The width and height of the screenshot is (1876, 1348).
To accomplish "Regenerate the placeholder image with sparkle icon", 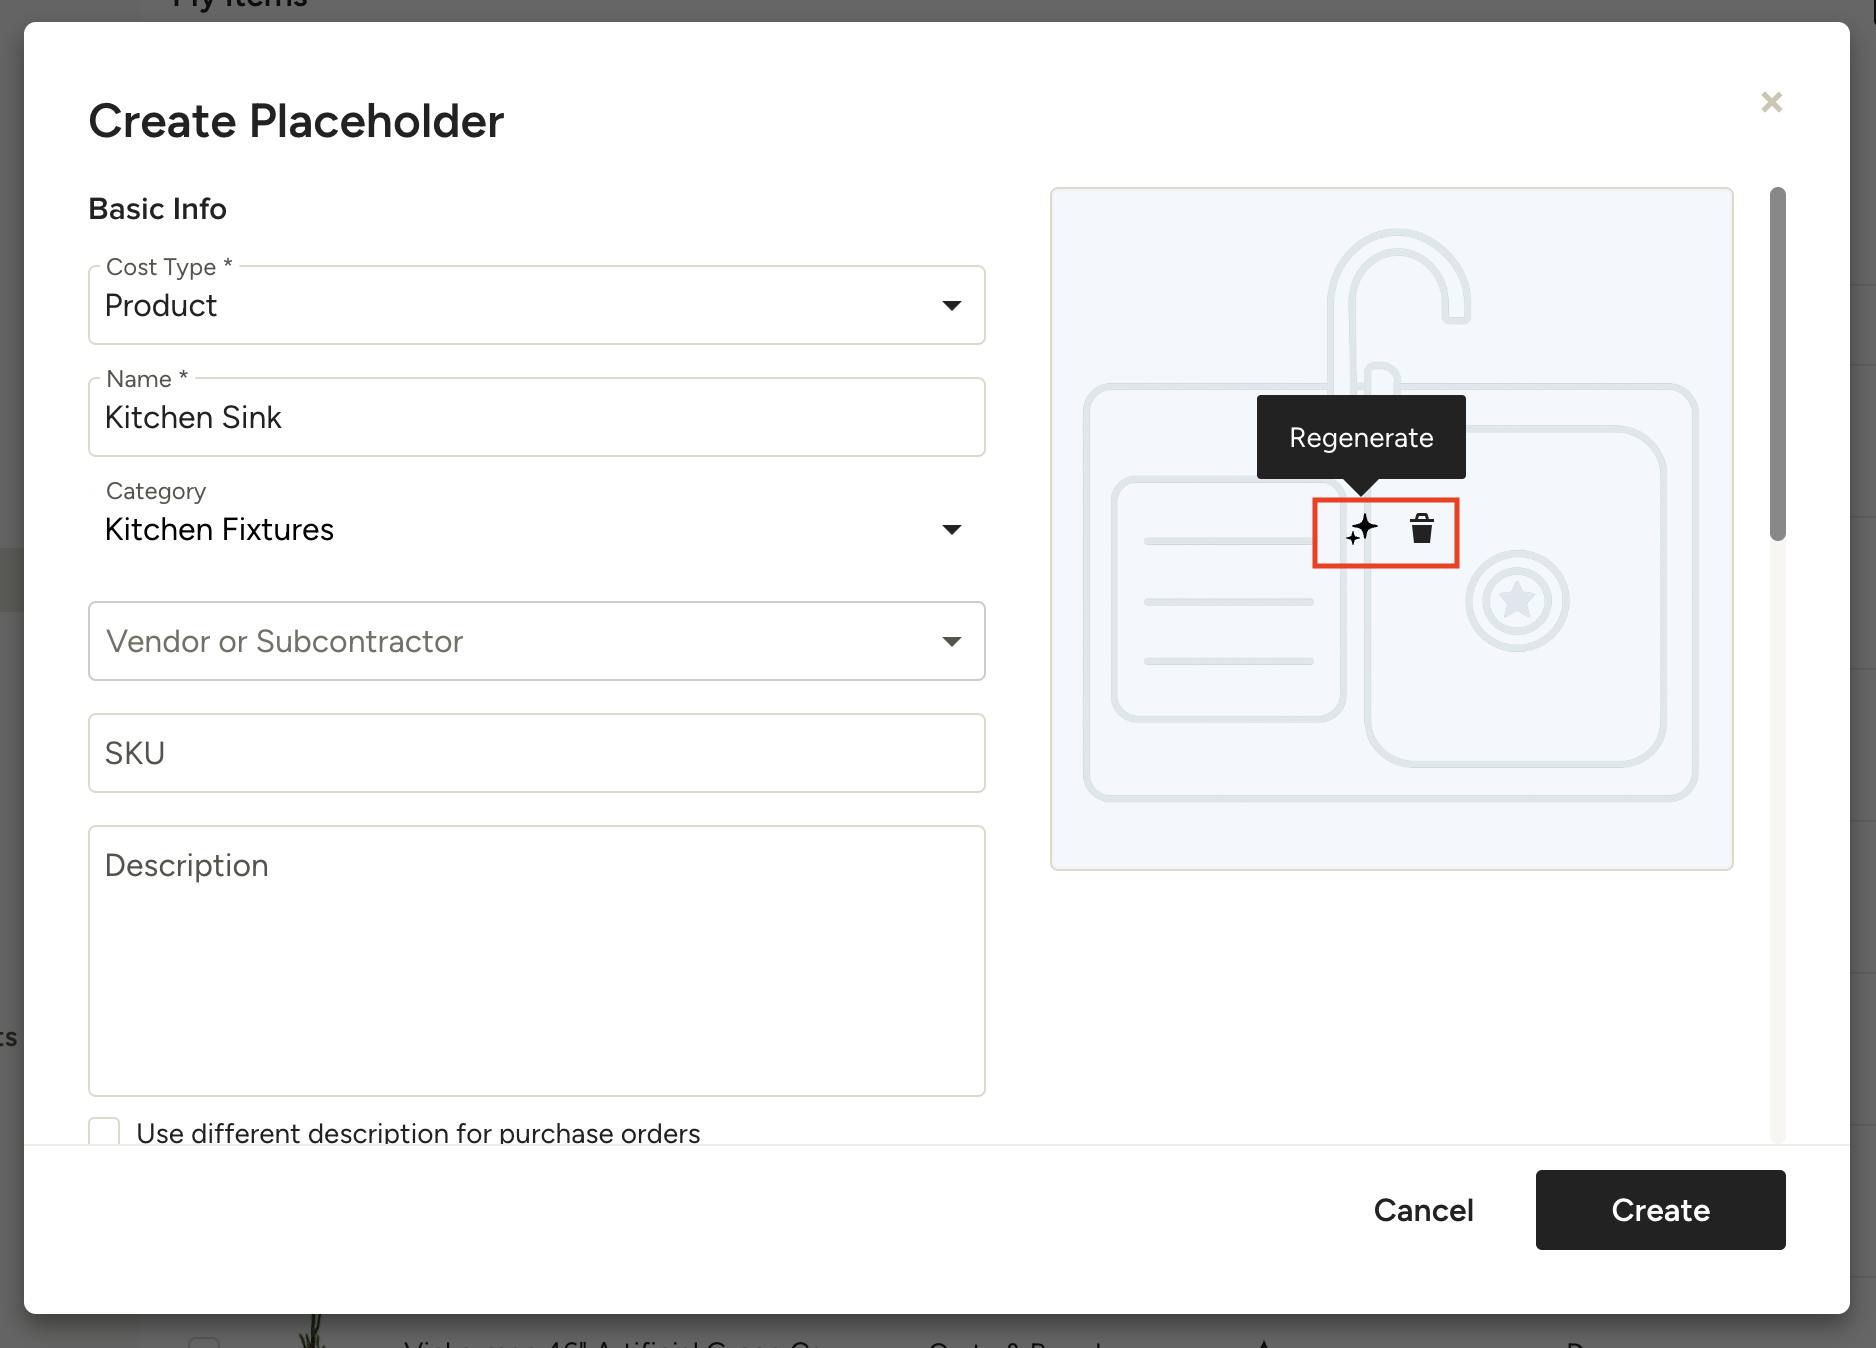I will 1360,531.
